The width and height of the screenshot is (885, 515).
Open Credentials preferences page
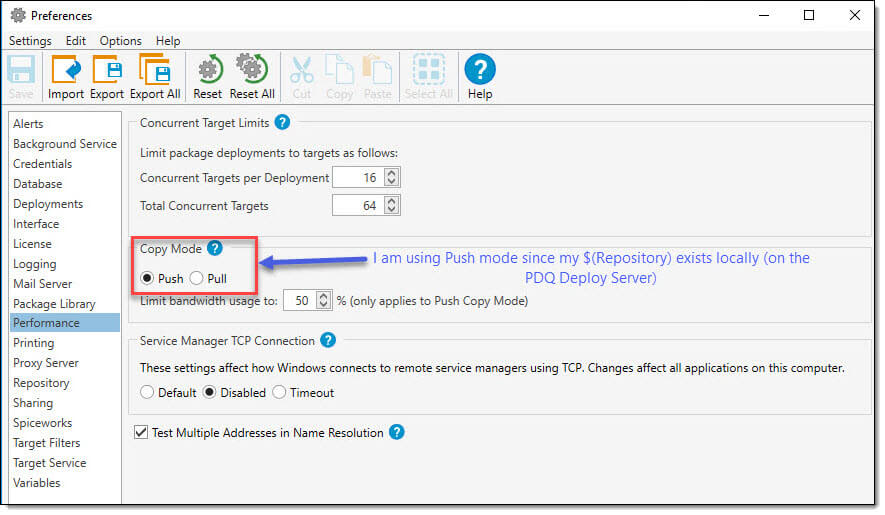pyautogui.click(x=65, y=164)
